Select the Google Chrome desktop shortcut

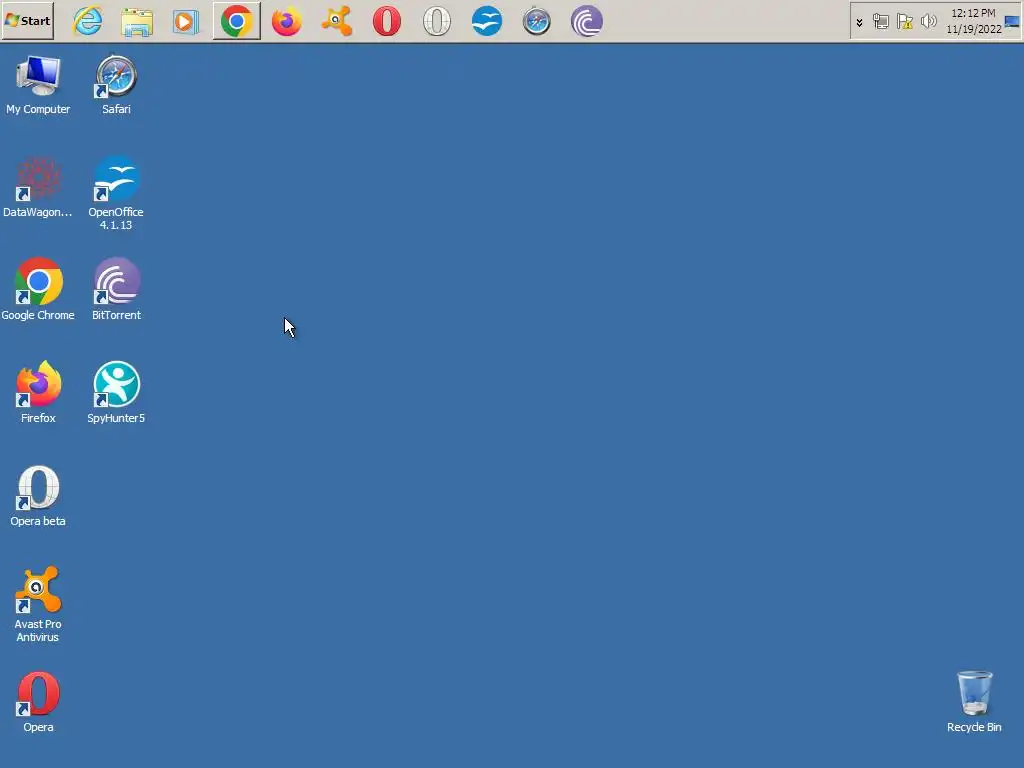[38, 289]
